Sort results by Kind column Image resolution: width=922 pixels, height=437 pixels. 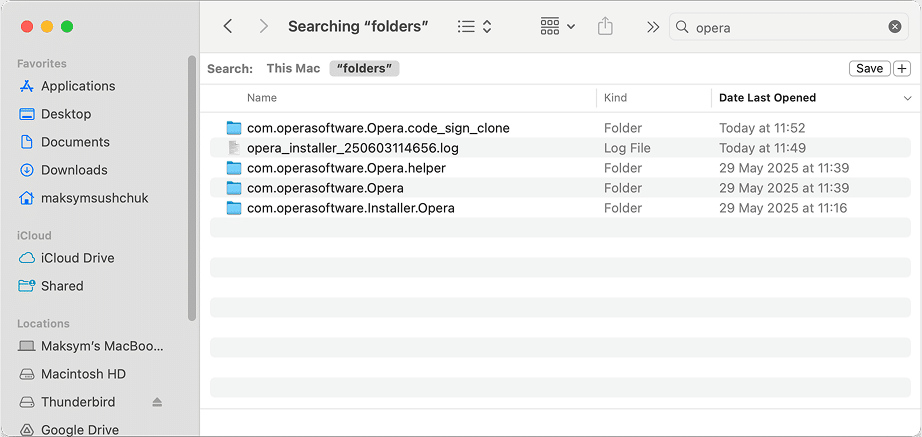pyautogui.click(x=616, y=98)
